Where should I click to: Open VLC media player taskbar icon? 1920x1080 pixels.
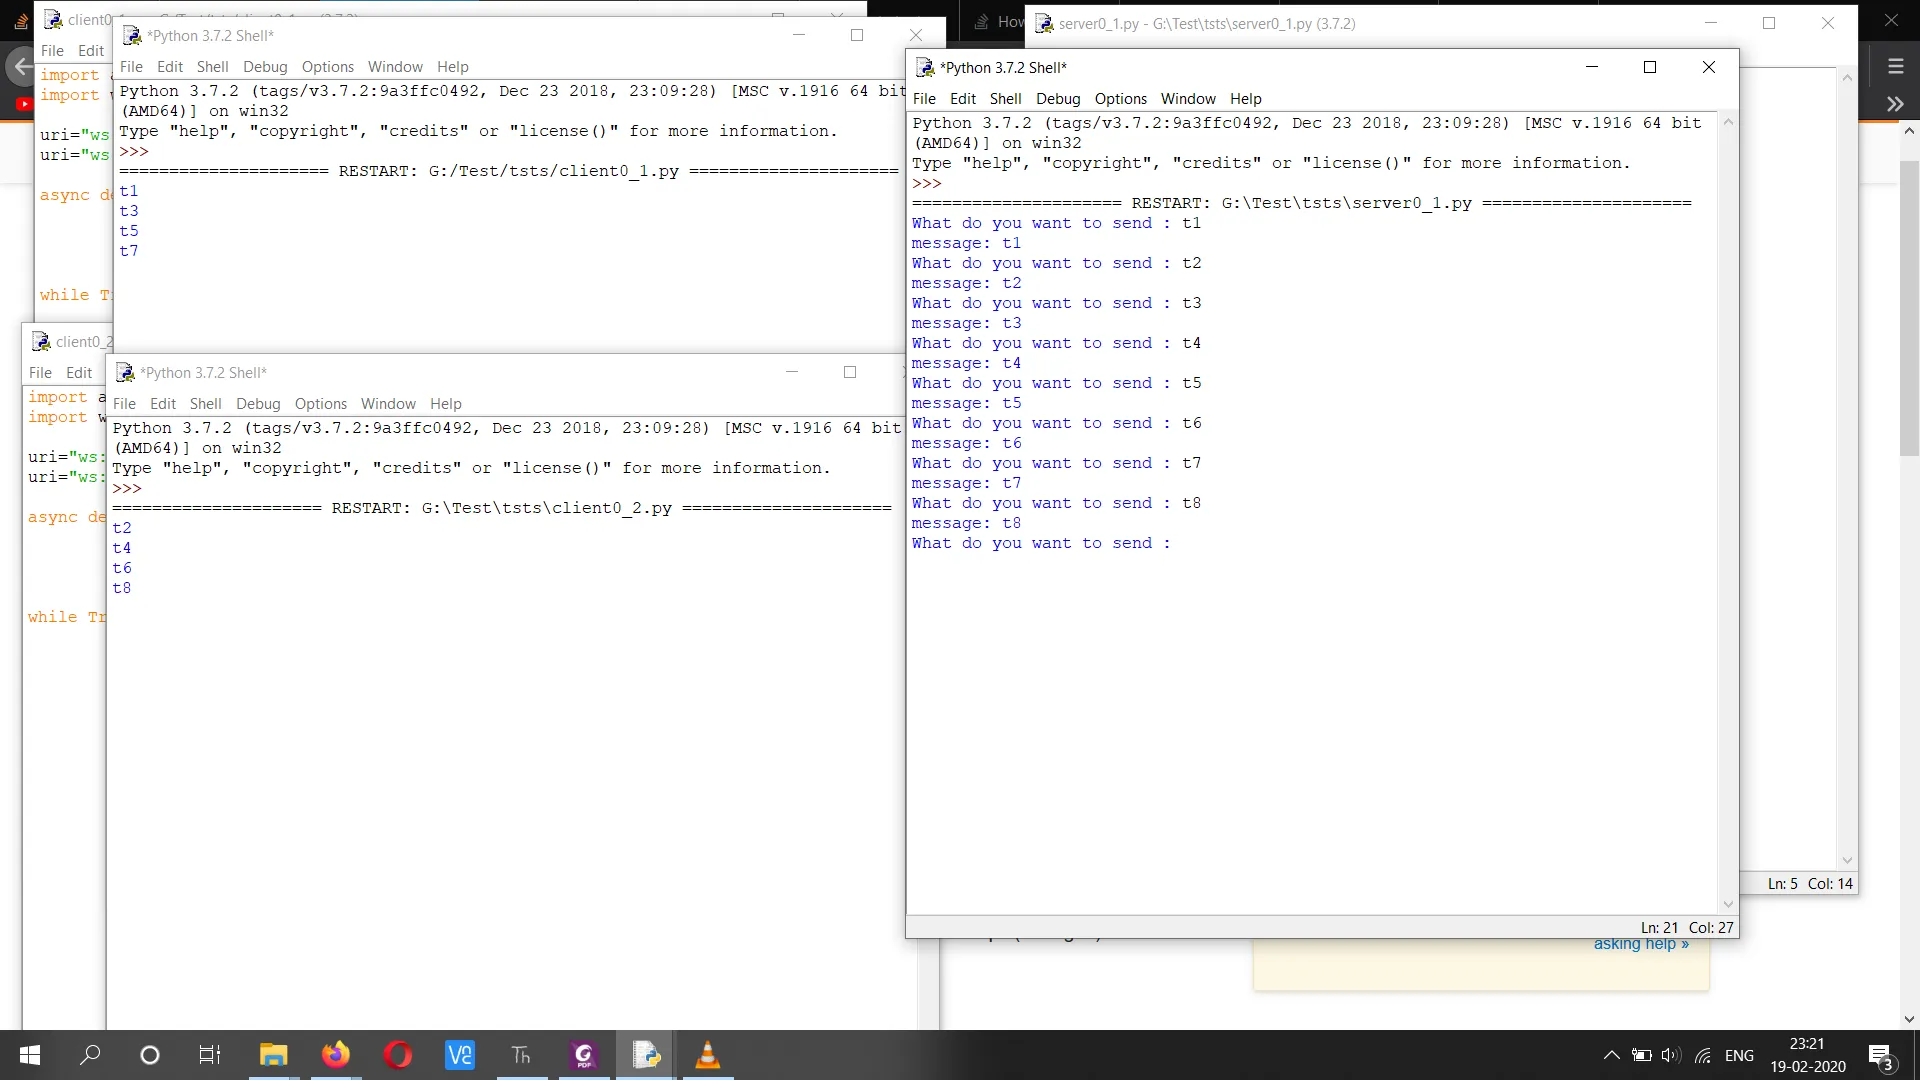click(x=708, y=1055)
